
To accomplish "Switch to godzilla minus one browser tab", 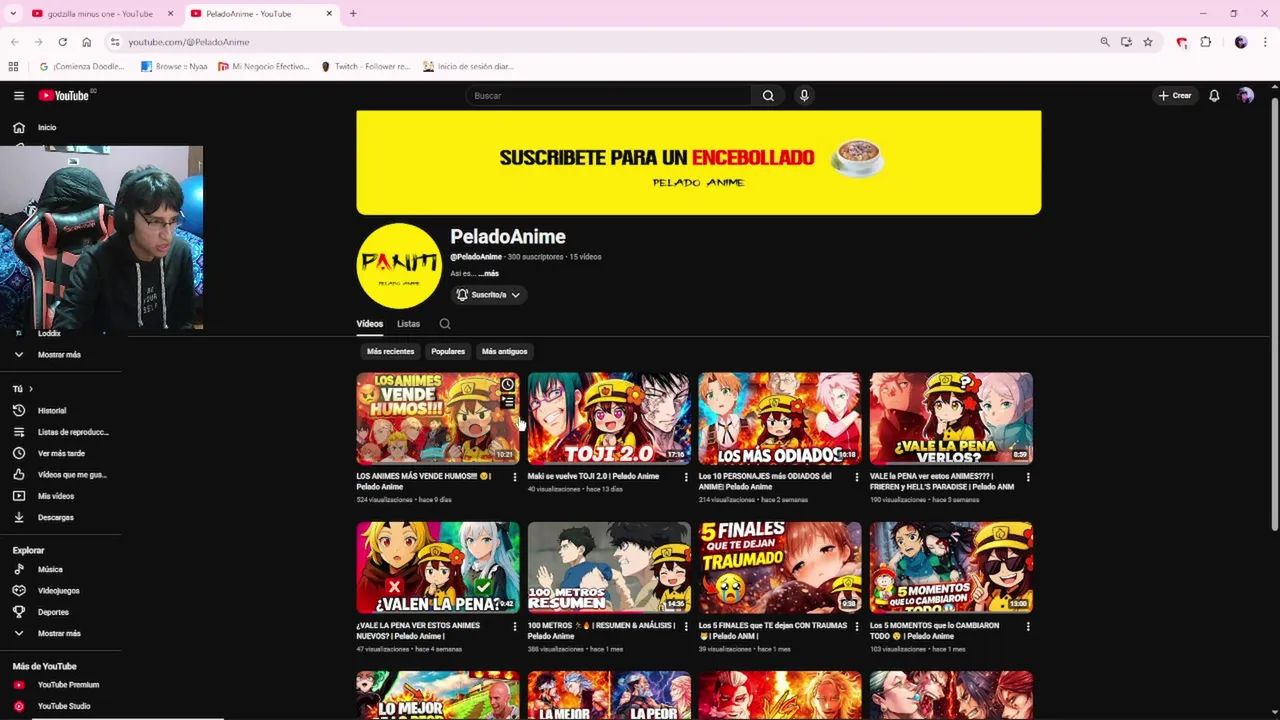I will 101,14.
